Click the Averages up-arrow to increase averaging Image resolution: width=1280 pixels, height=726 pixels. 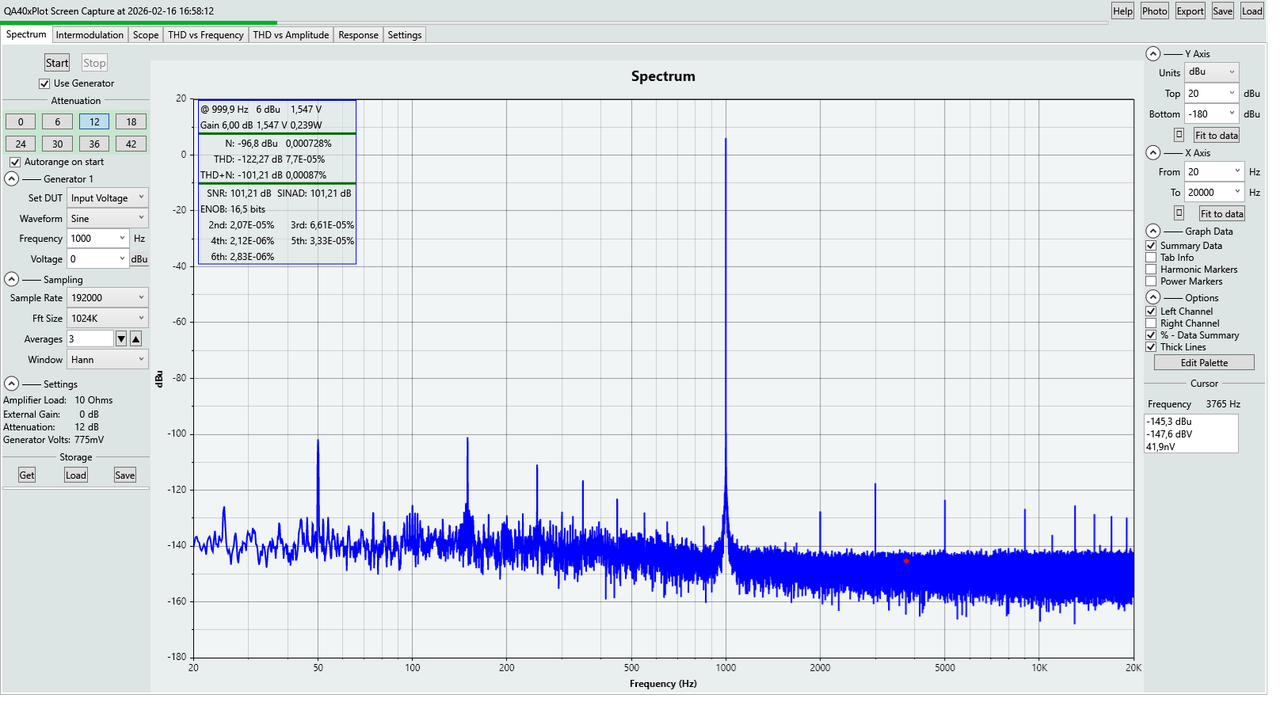(x=135, y=338)
